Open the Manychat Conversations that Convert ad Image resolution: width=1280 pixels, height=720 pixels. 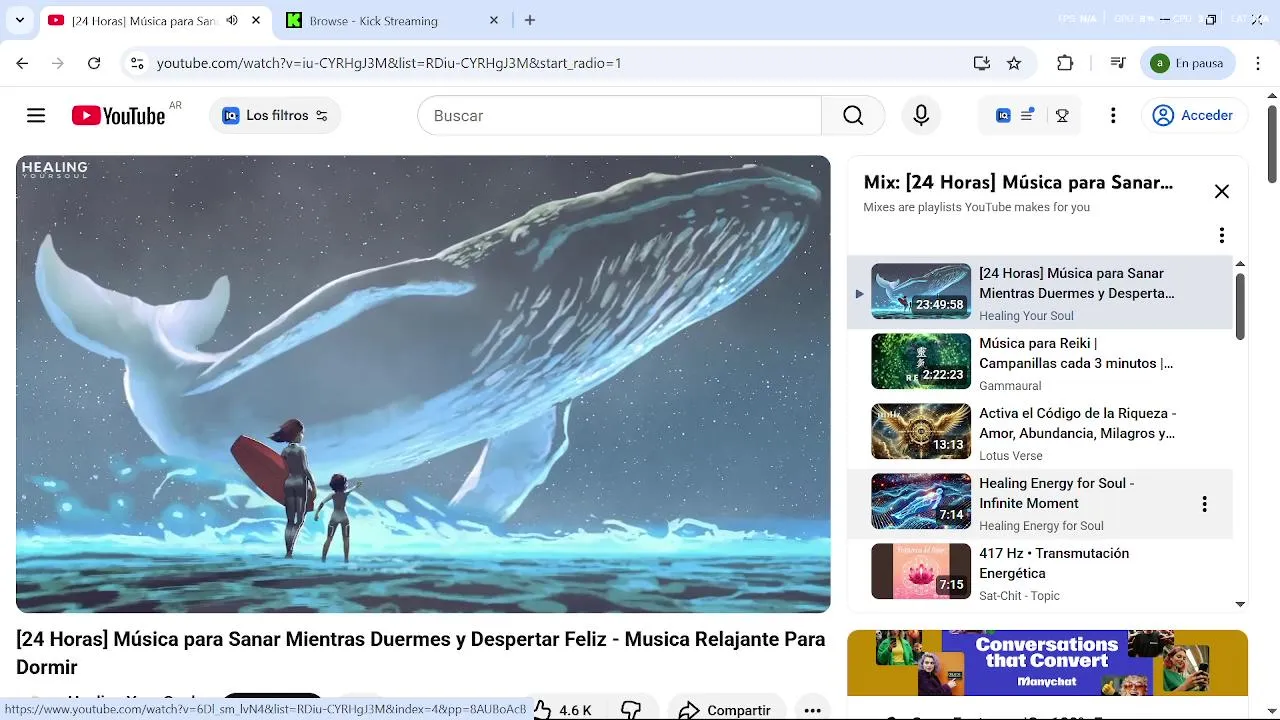coord(1047,662)
